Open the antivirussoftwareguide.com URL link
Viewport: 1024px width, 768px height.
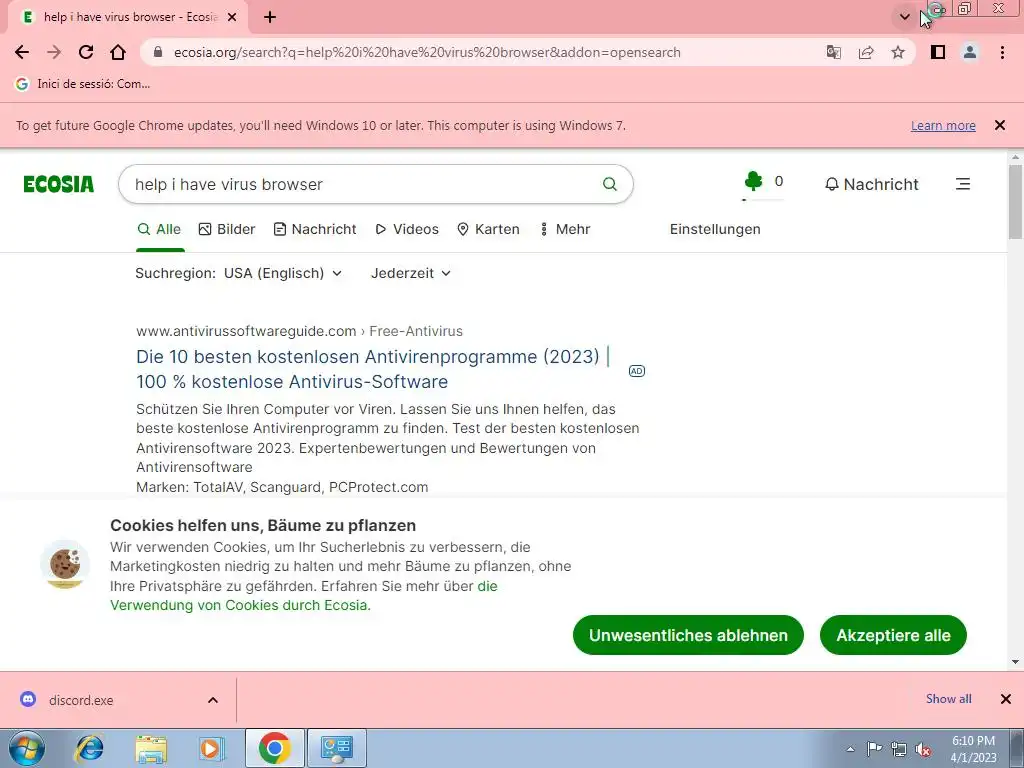pyautogui.click(x=299, y=331)
